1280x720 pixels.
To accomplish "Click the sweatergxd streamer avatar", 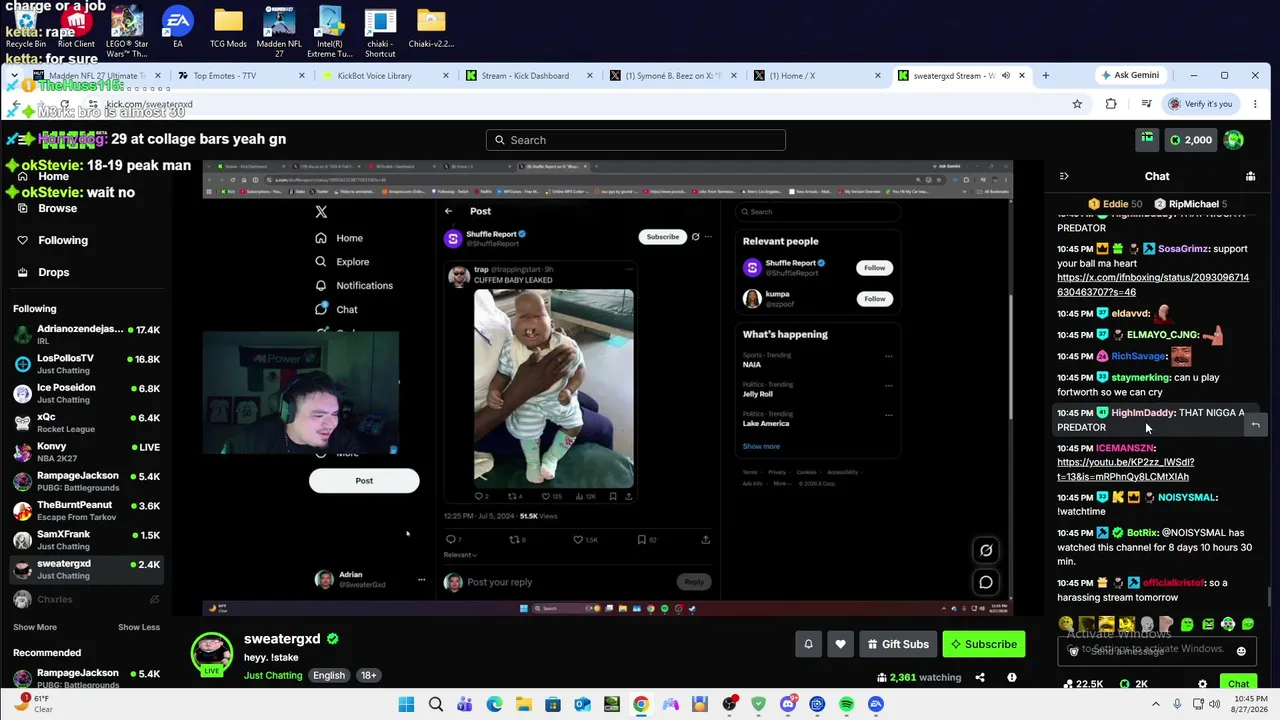I will pos(212,654).
